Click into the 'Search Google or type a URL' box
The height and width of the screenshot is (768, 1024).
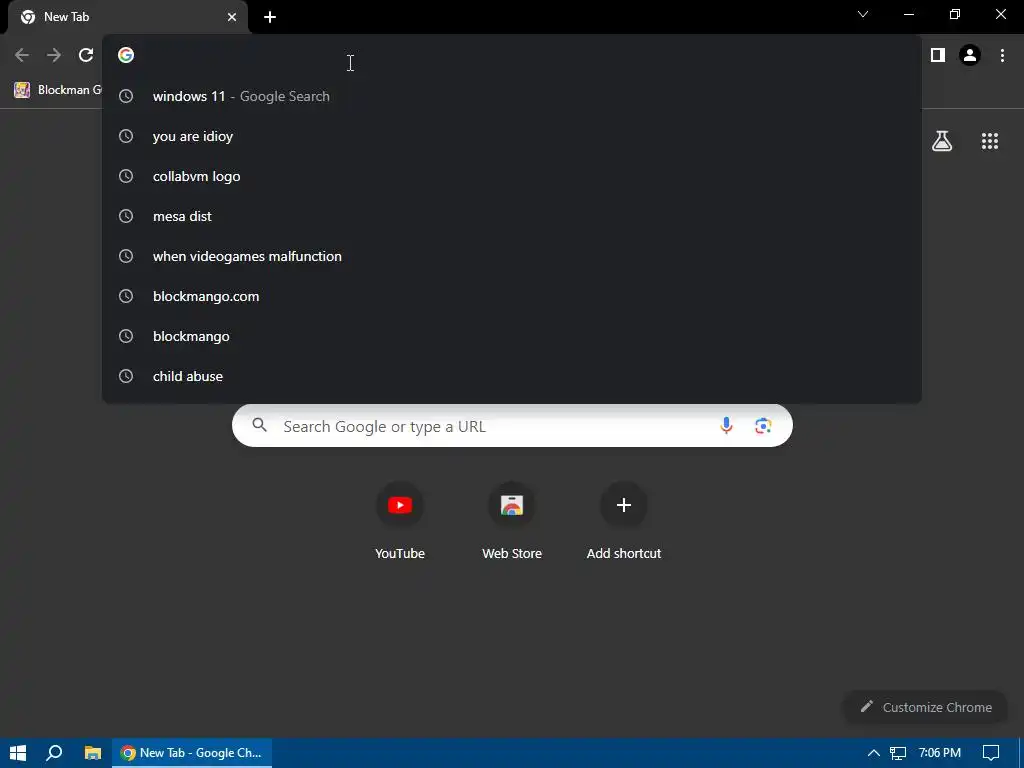tap(512, 426)
